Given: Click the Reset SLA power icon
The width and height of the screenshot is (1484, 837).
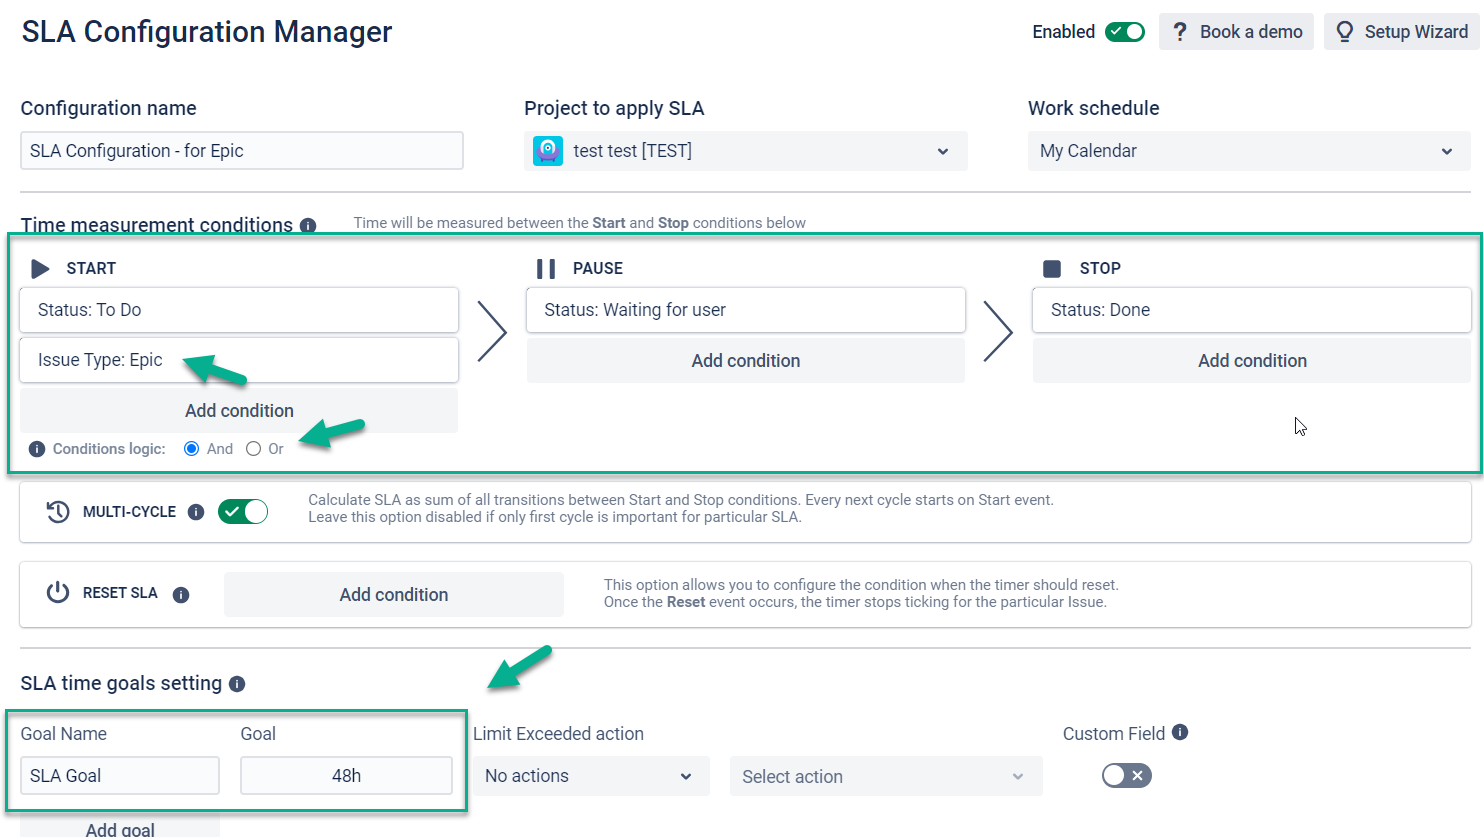Looking at the screenshot, I should click(58, 593).
